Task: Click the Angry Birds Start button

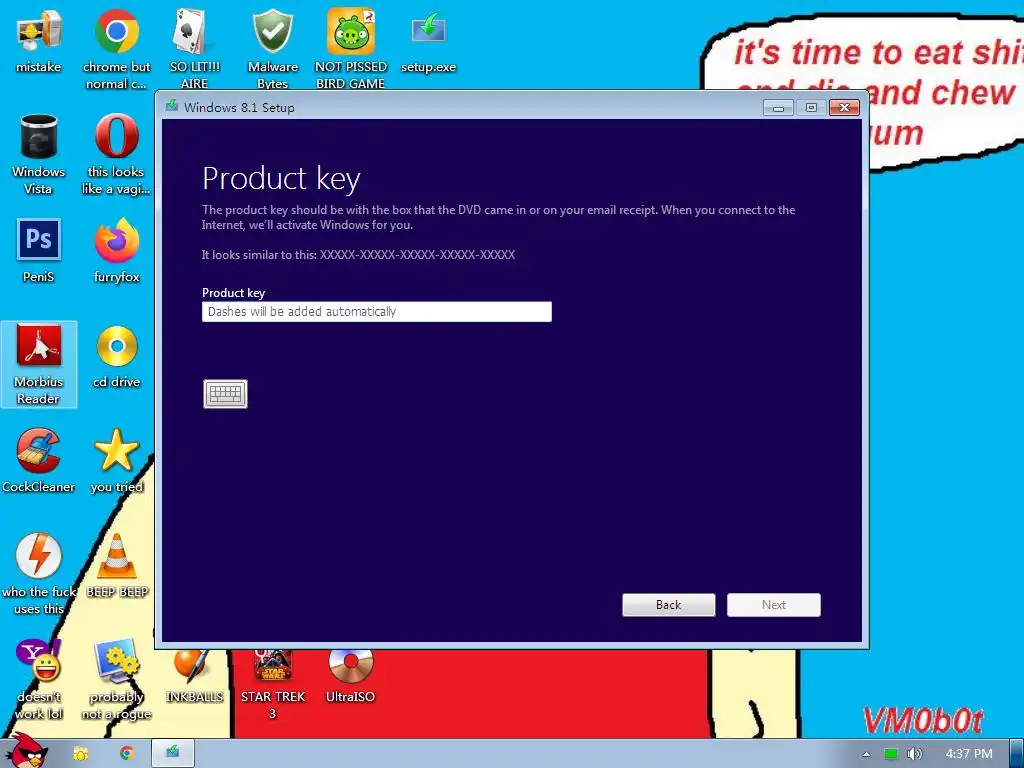Action: click(26, 751)
